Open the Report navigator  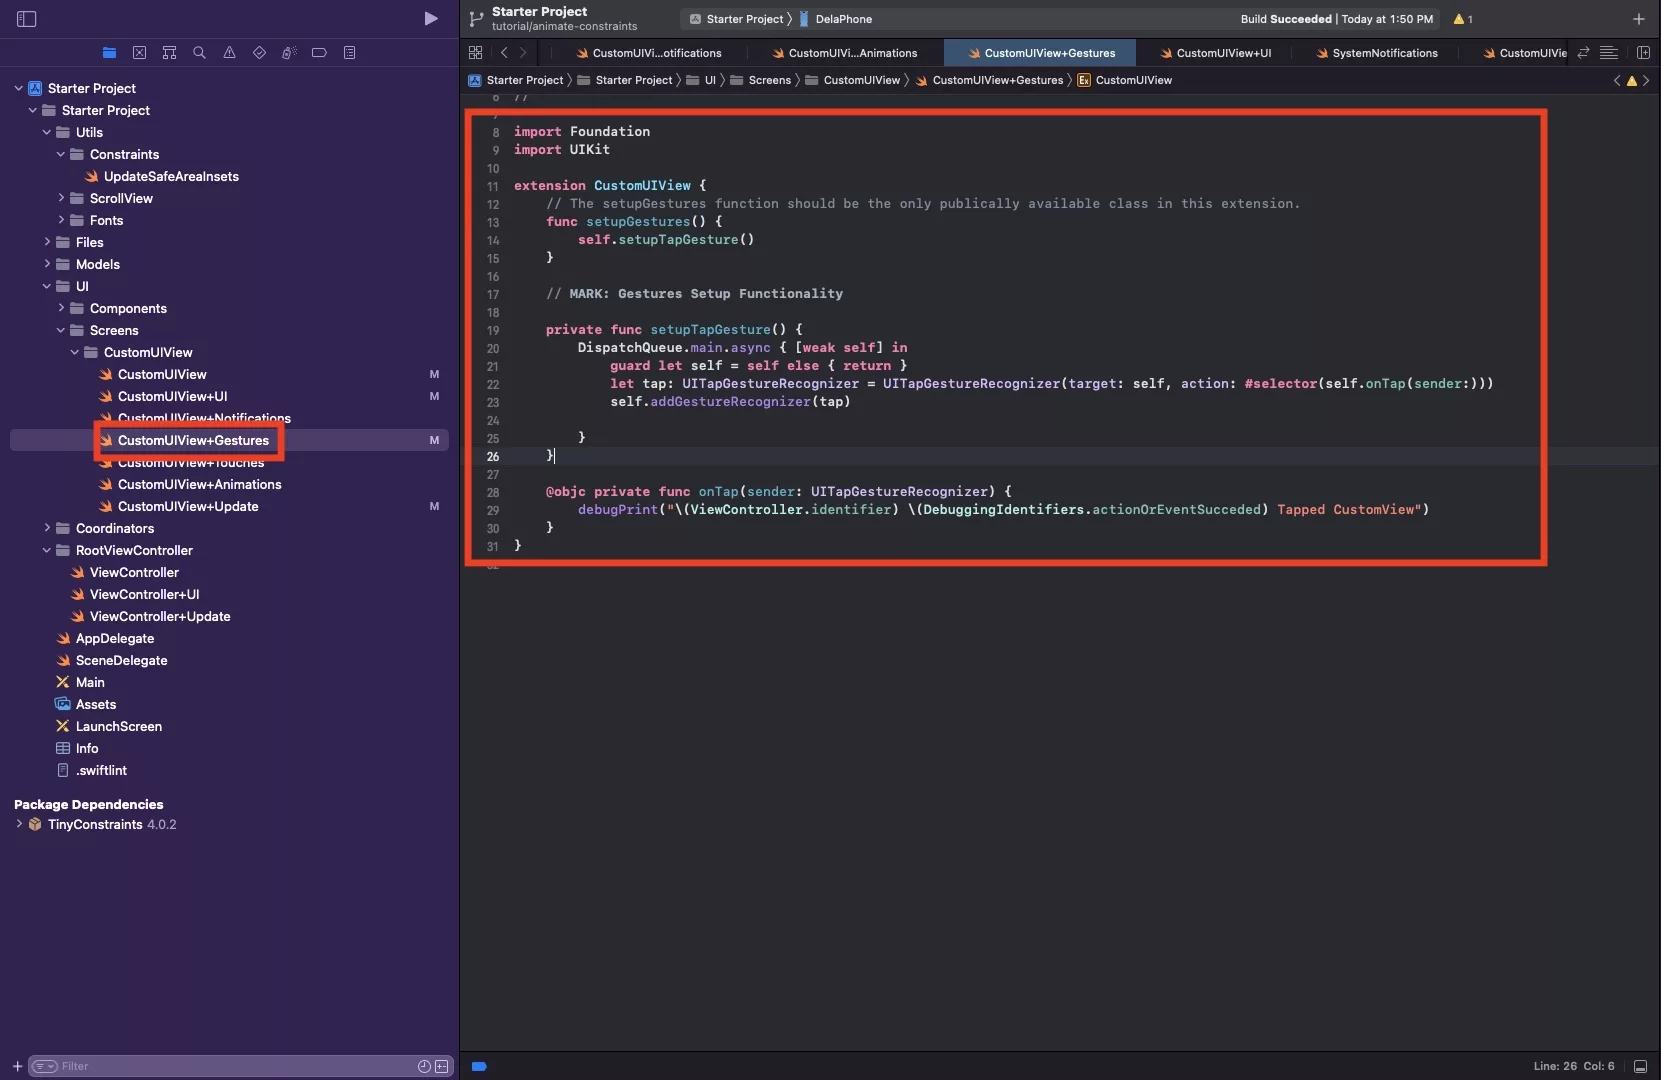349,53
